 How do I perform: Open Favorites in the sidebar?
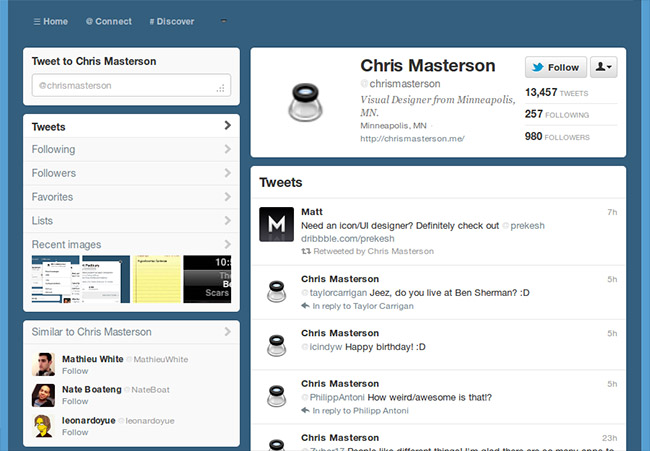coord(131,196)
